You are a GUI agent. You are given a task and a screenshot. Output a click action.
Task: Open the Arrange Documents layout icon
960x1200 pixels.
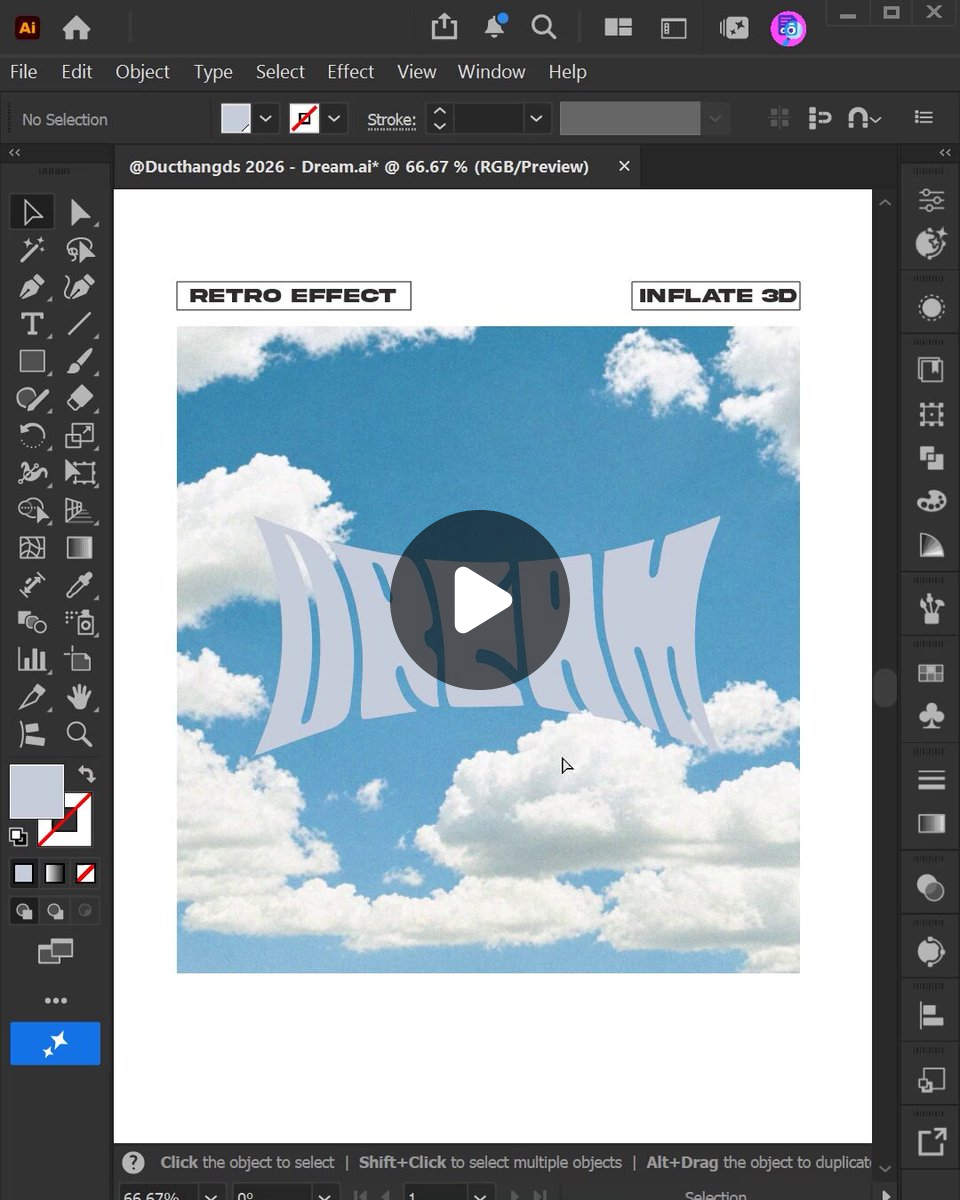click(618, 28)
